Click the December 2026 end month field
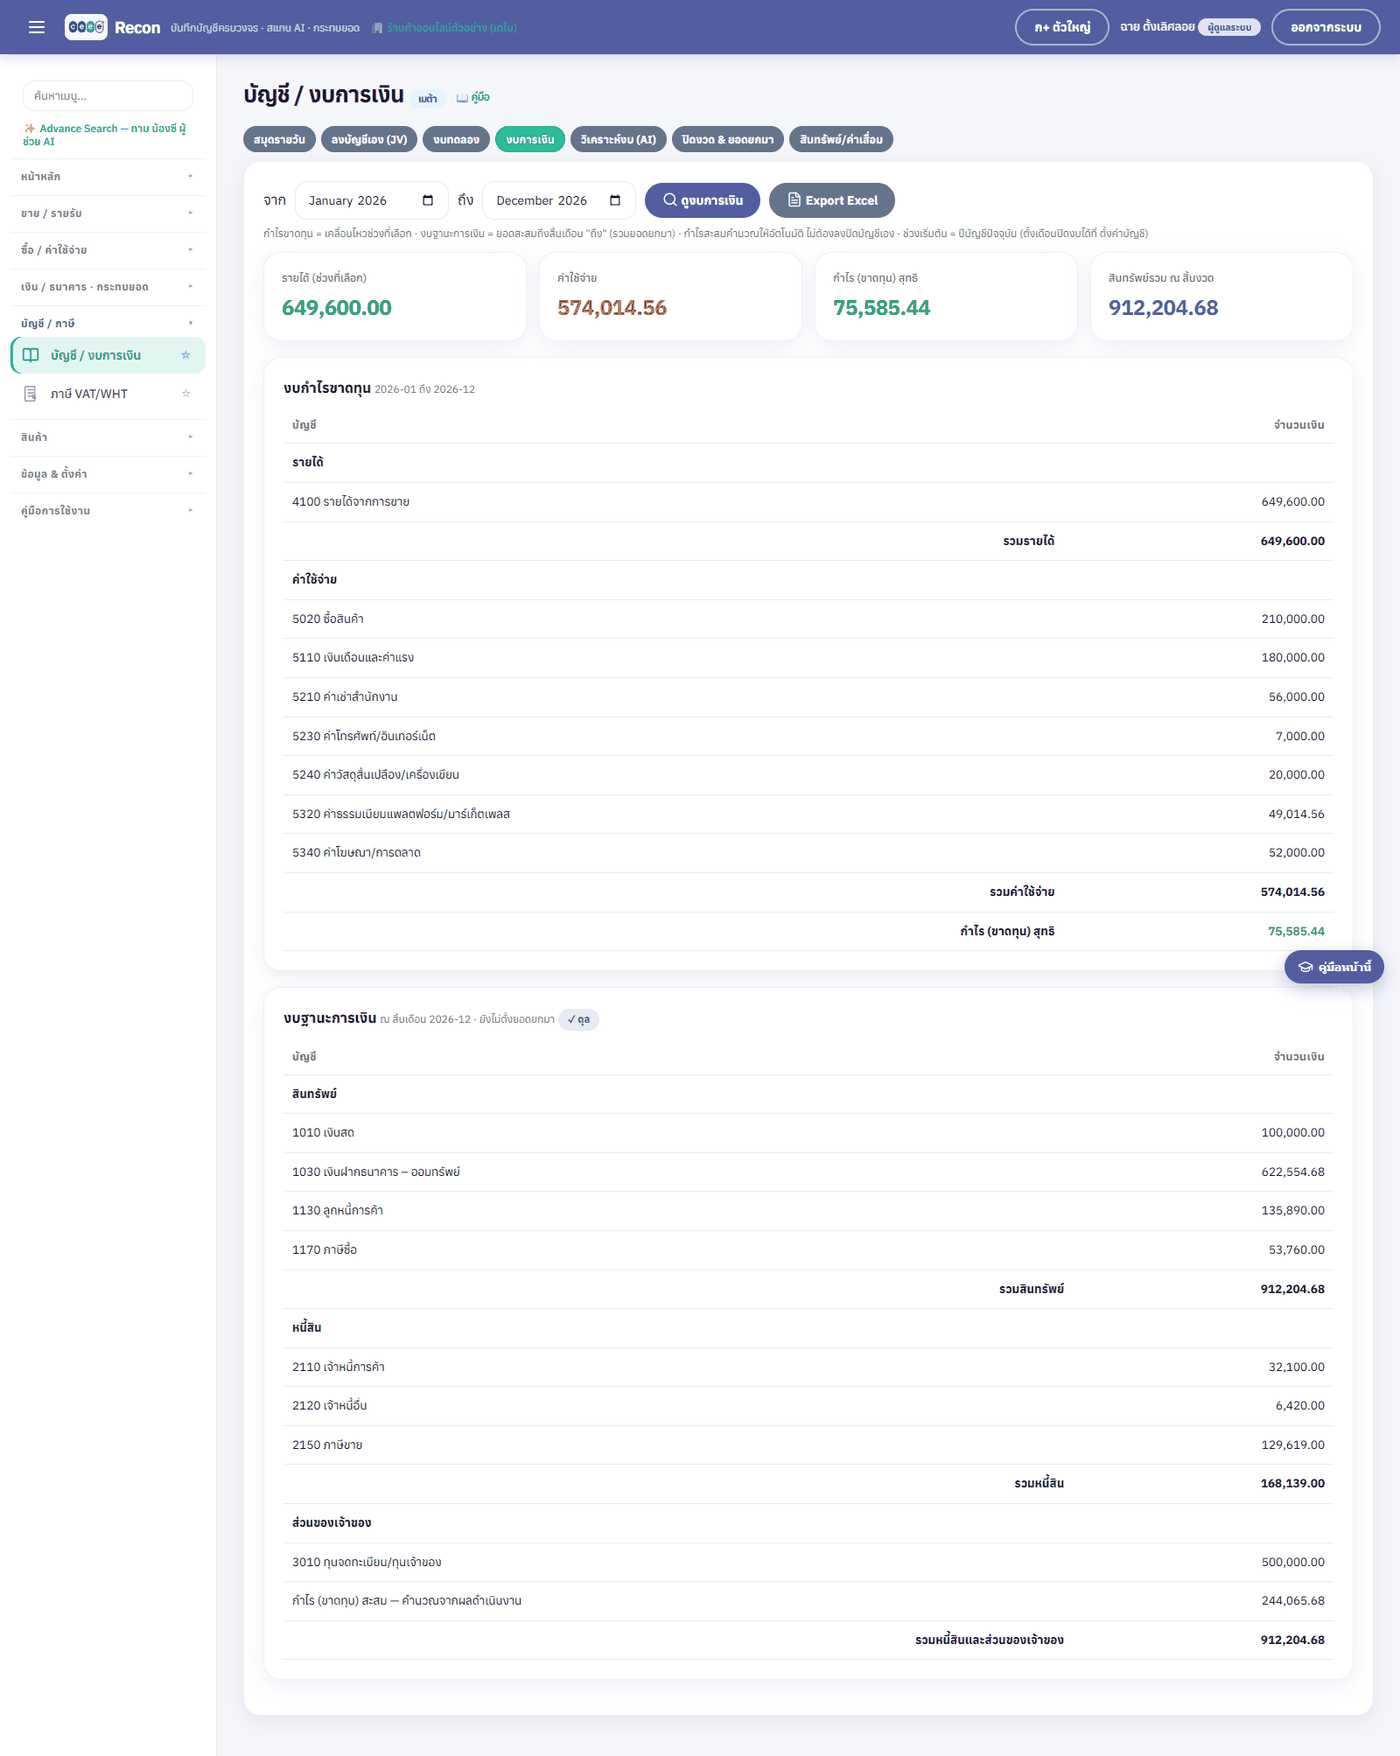 click(558, 200)
